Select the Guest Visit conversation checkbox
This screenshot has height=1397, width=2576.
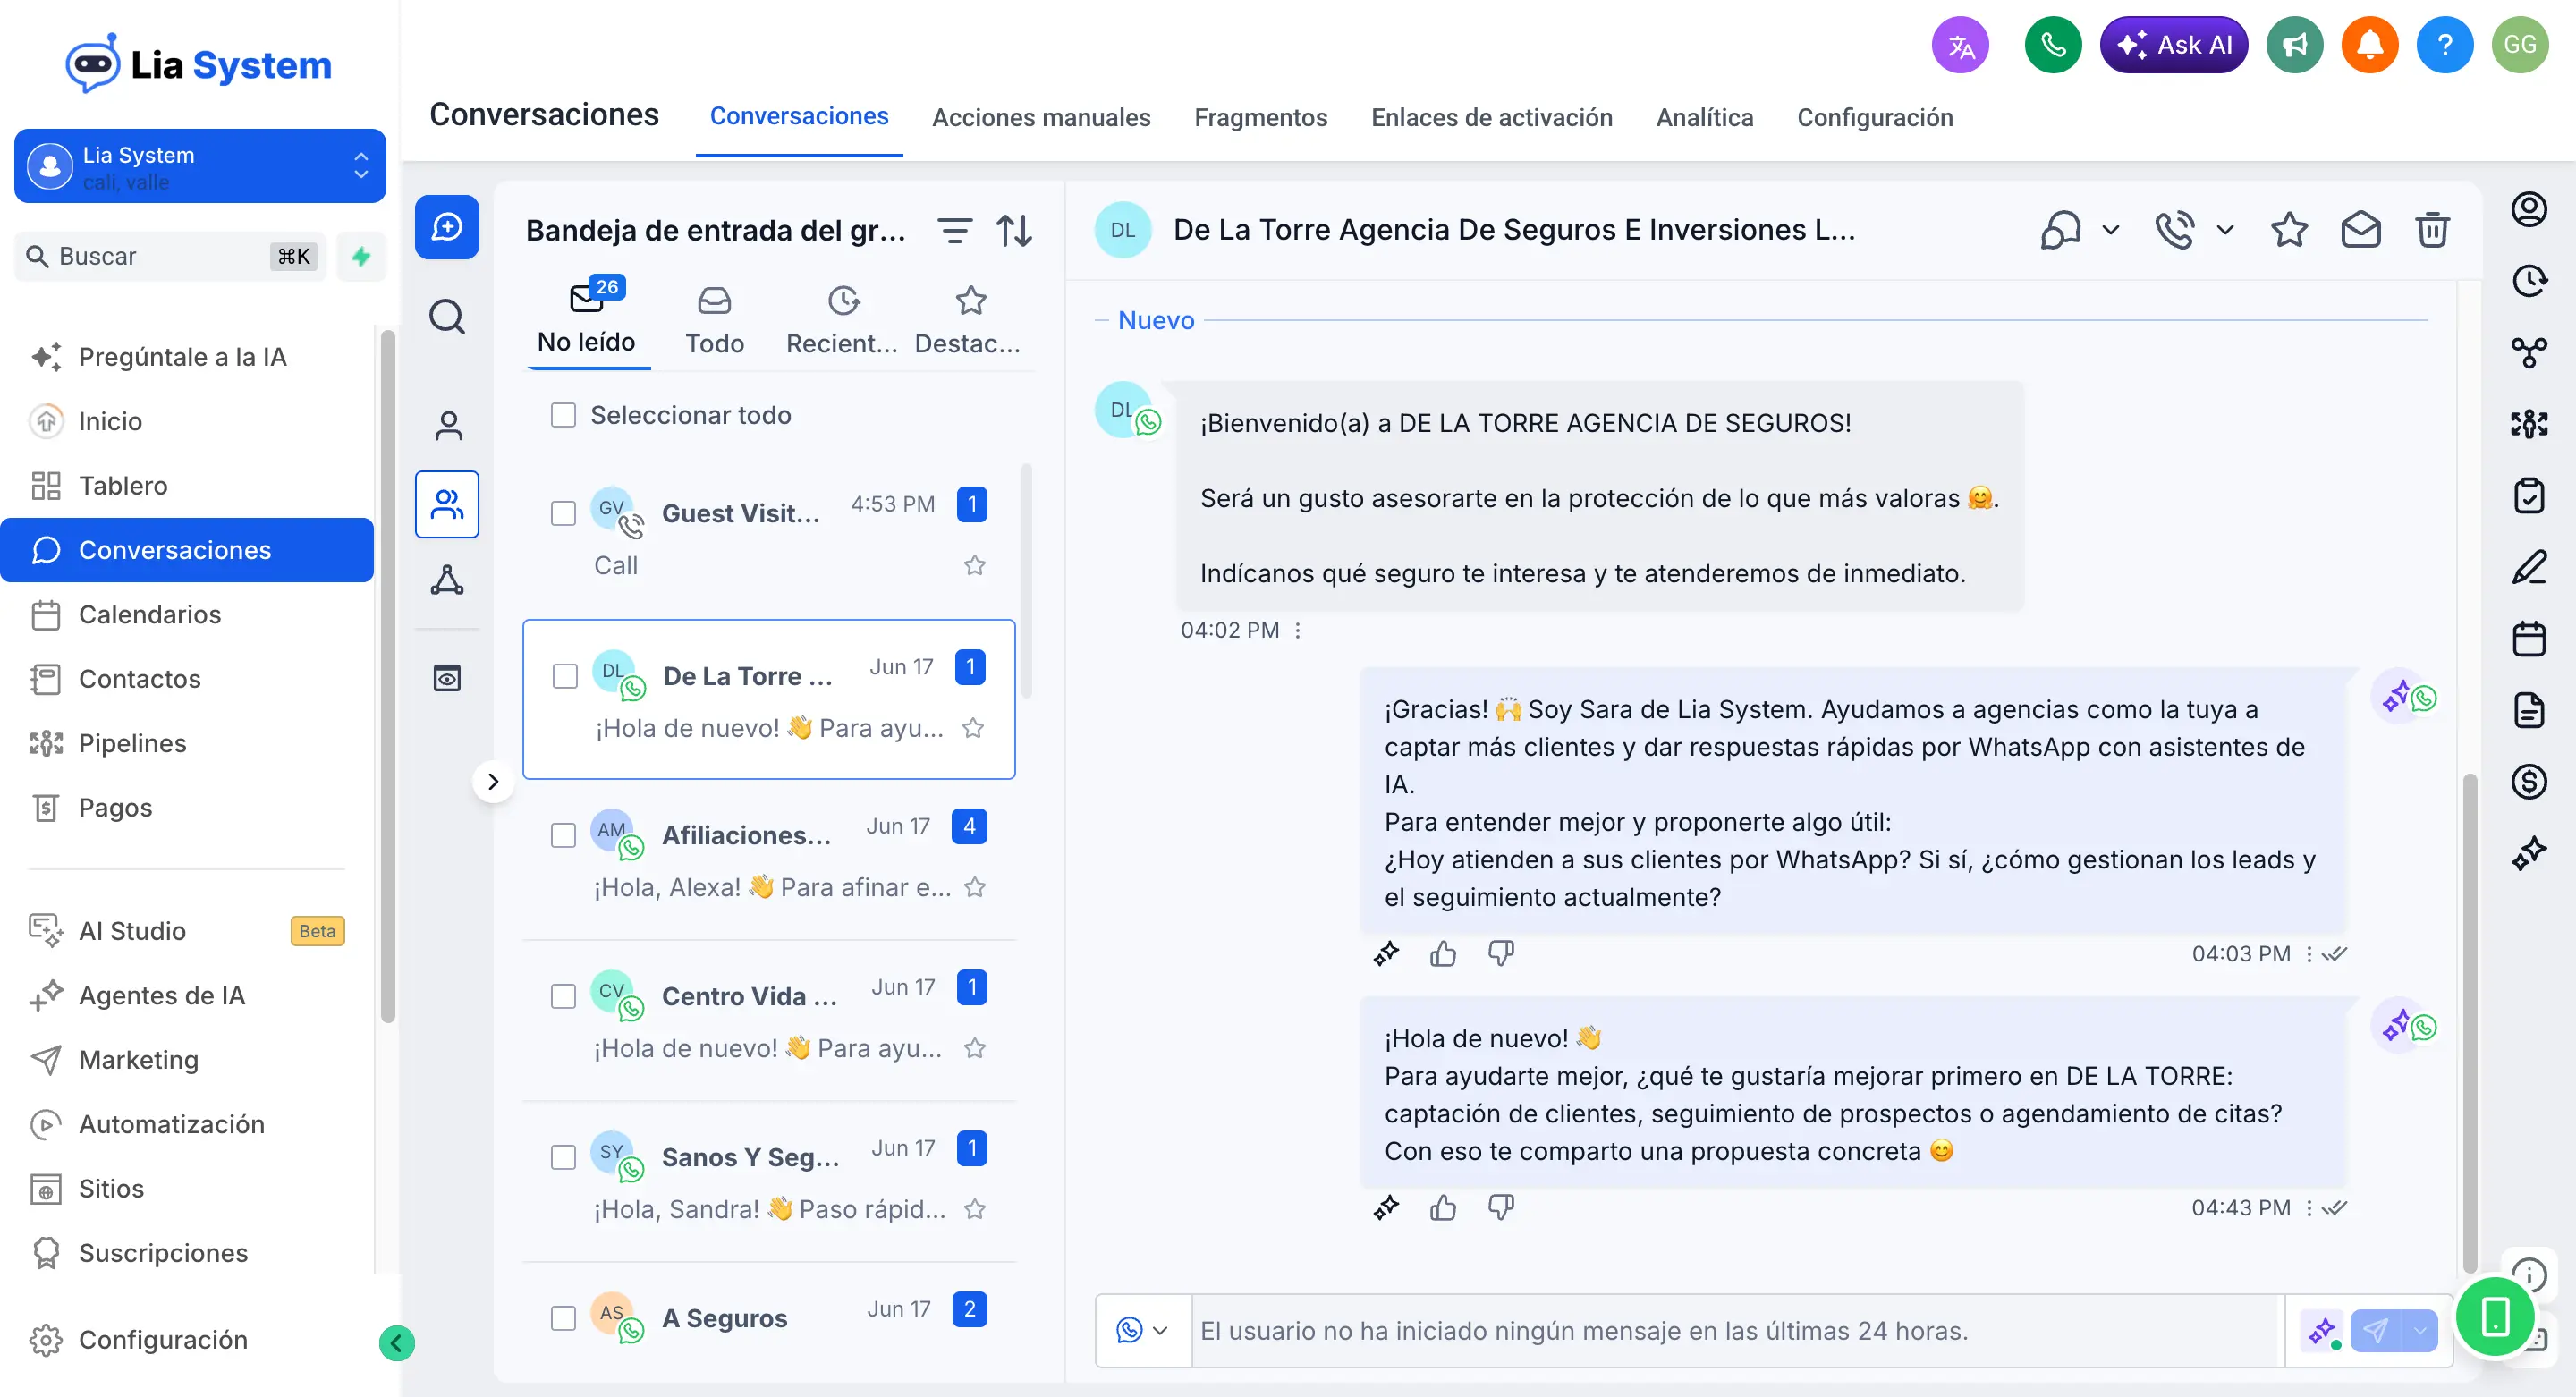coord(564,513)
